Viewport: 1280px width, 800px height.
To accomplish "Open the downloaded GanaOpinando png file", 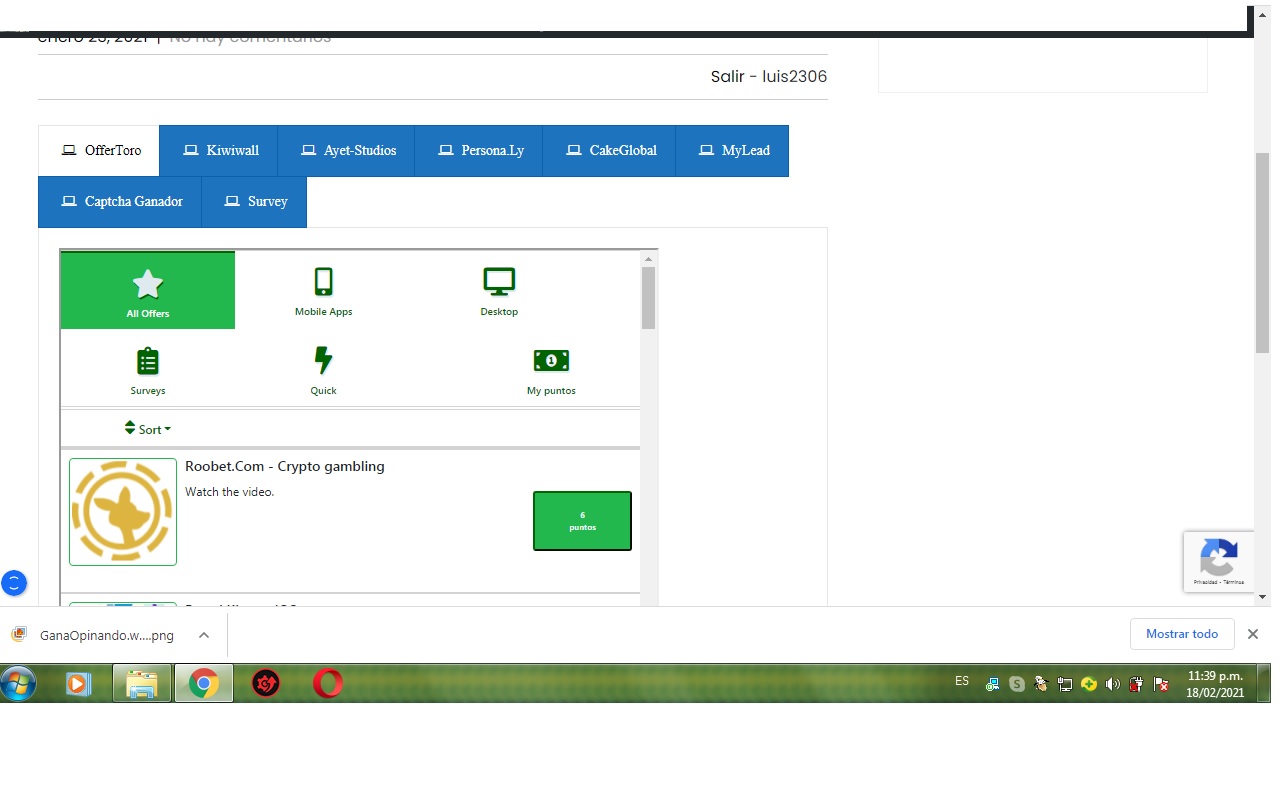I will point(106,635).
